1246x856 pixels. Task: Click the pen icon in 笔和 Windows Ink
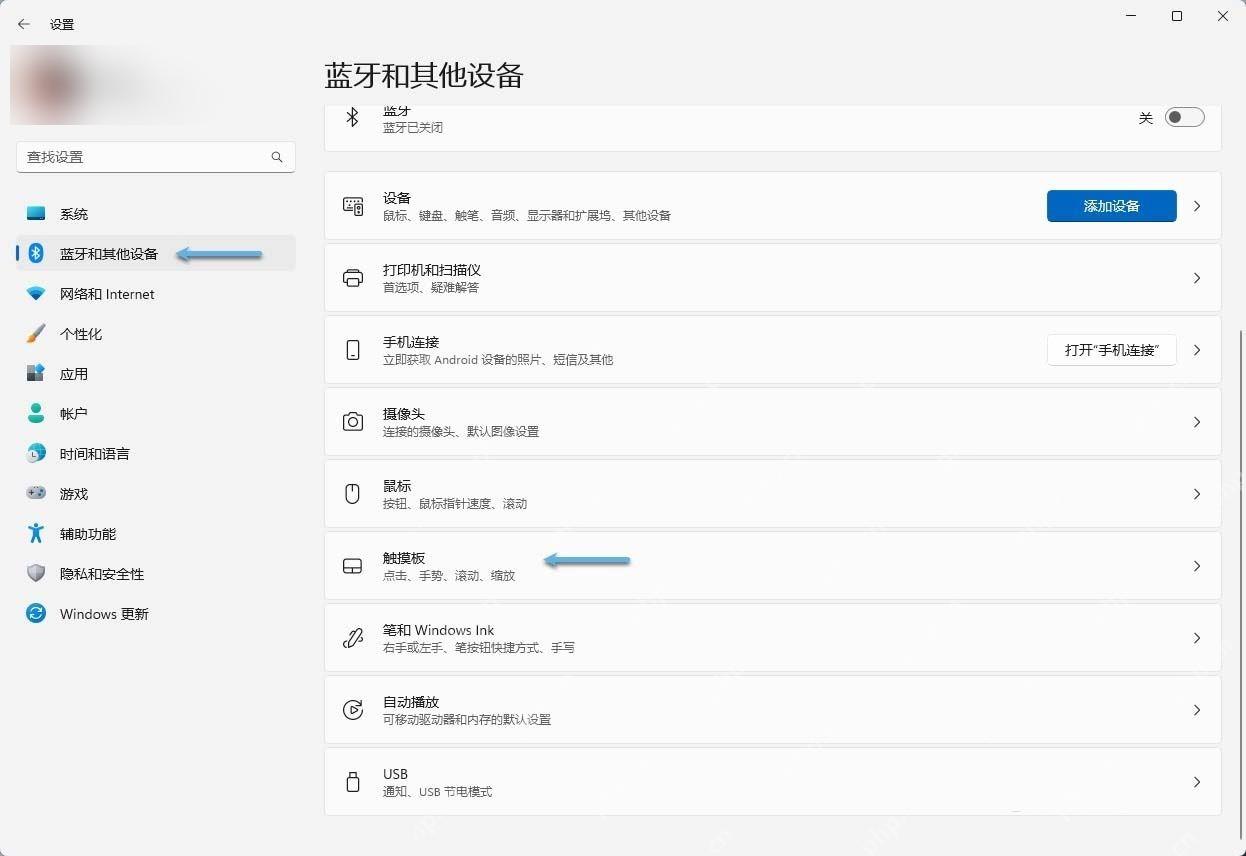point(353,638)
